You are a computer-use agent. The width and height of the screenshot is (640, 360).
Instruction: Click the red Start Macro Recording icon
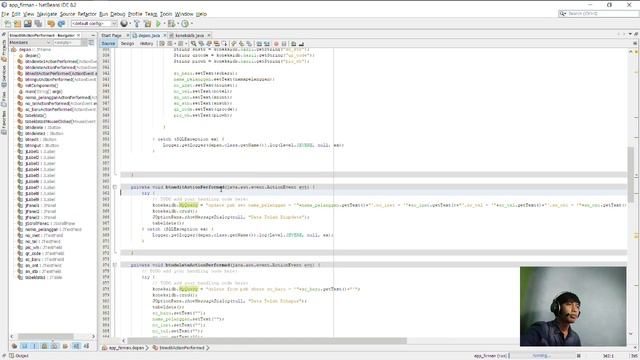click(276, 43)
